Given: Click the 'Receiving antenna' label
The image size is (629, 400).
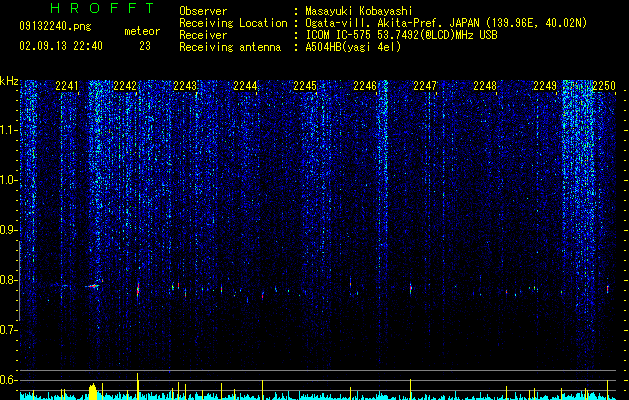Looking at the screenshot, I should pyautogui.click(x=230, y=47).
